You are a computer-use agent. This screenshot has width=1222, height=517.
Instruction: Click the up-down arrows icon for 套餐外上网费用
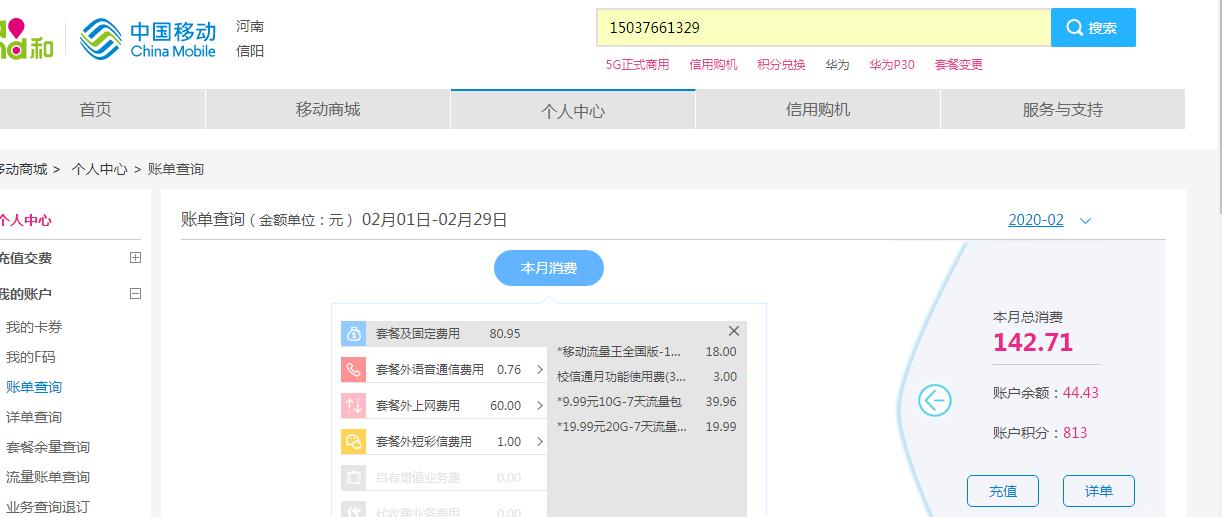pos(354,406)
